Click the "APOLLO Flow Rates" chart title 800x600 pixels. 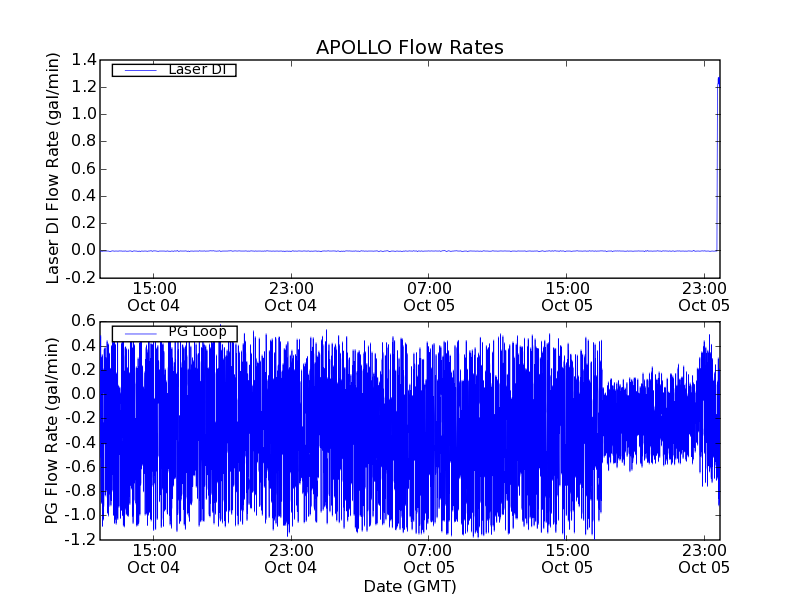[409, 47]
